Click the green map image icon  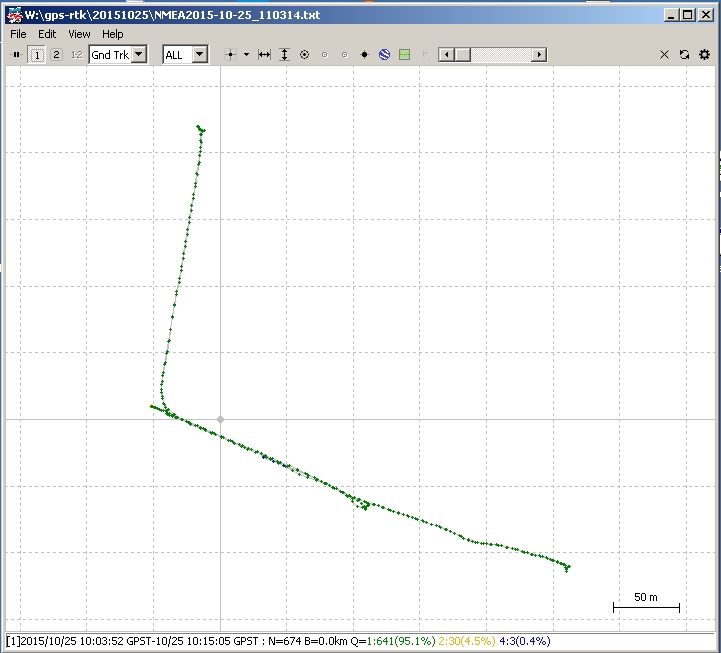point(404,55)
